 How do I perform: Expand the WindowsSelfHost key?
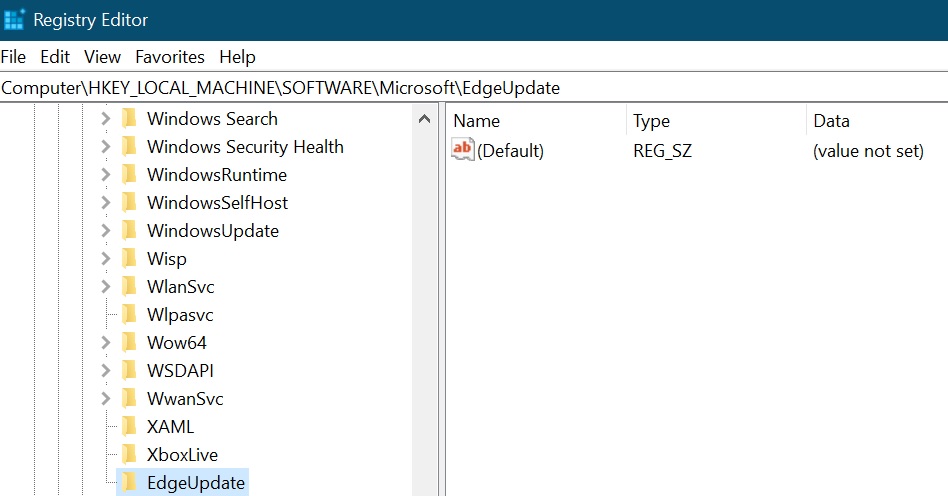coord(106,203)
